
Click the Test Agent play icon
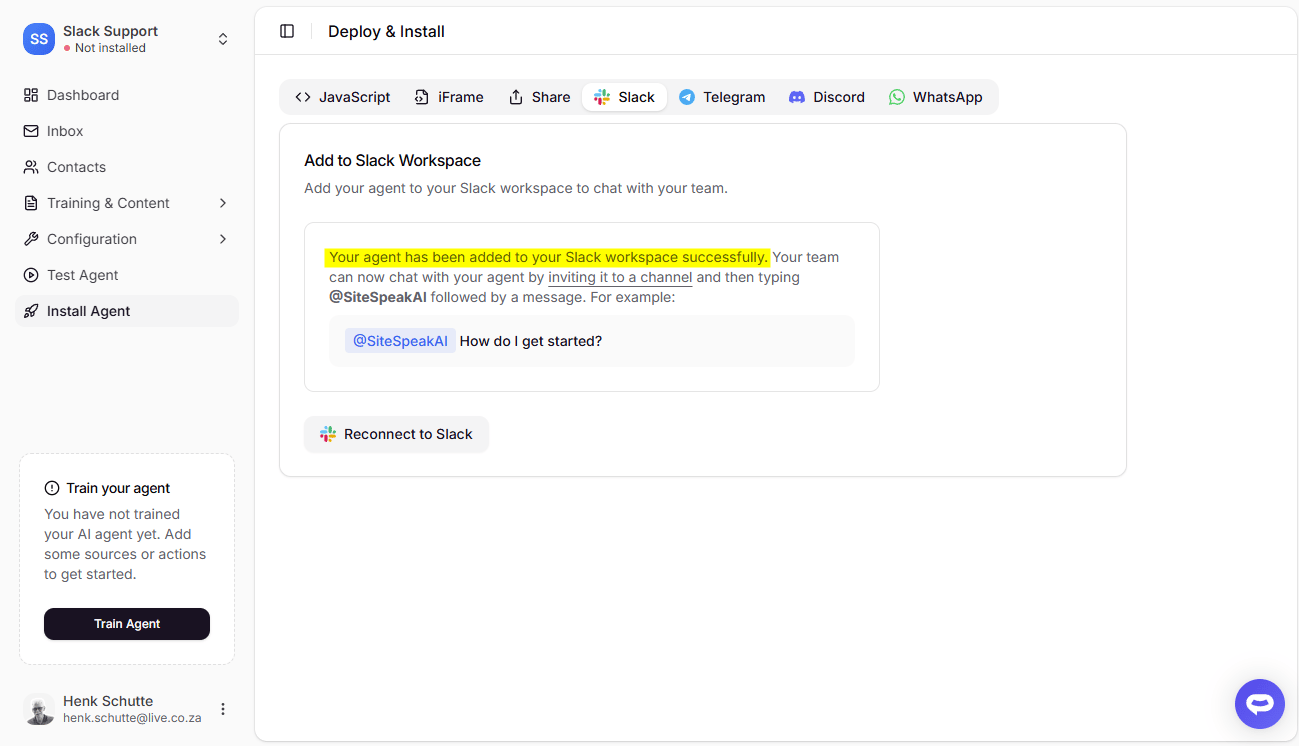click(31, 275)
